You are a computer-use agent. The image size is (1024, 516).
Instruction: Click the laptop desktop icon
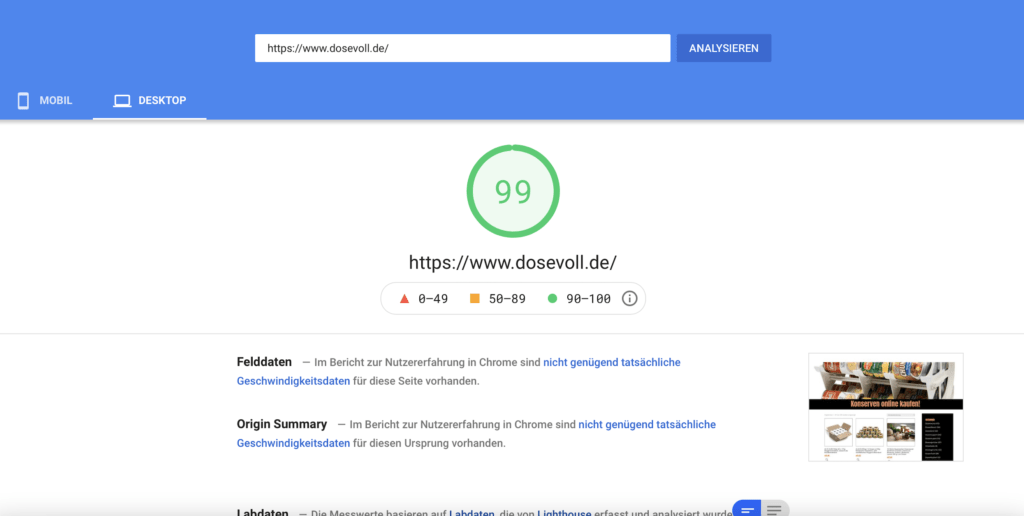(122, 101)
